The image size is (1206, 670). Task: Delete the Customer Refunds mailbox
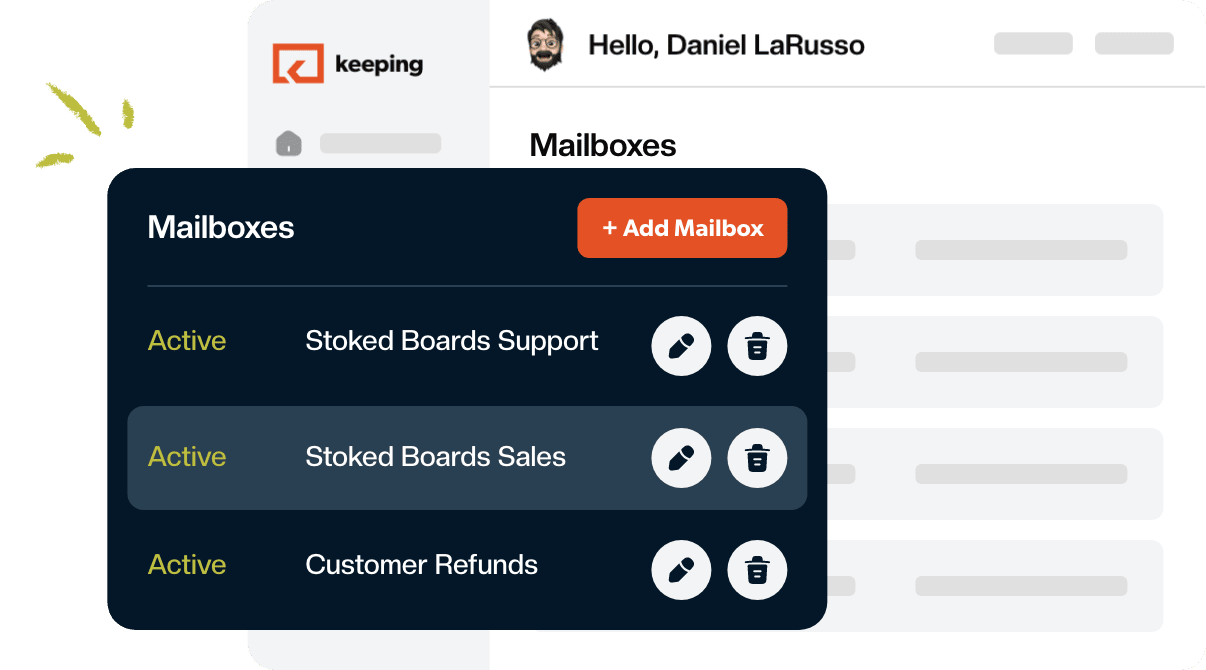click(757, 569)
